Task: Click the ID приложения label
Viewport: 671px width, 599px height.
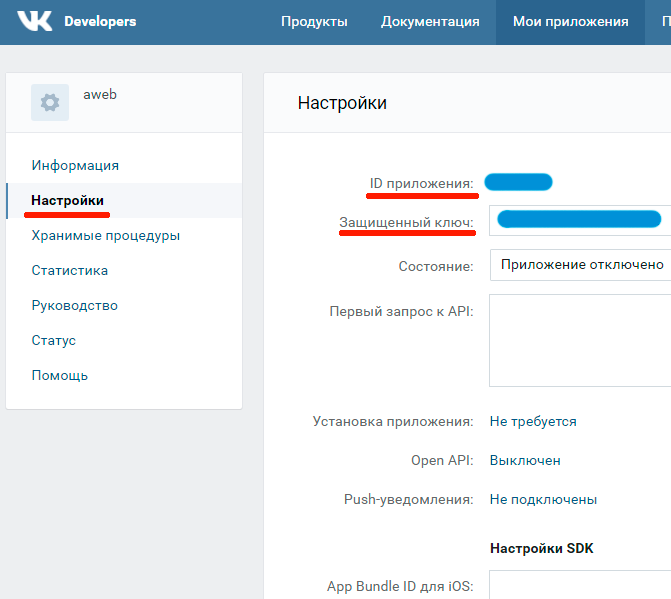Action: point(422,184)
